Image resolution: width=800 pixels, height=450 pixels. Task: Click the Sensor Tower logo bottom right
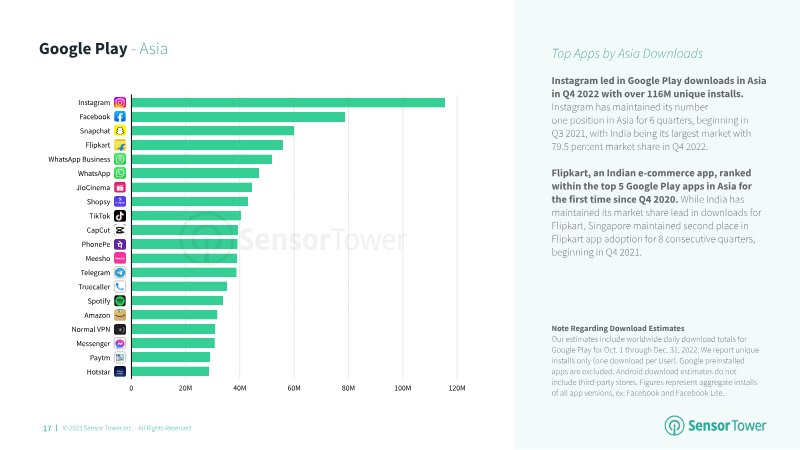tap(715, 426)
